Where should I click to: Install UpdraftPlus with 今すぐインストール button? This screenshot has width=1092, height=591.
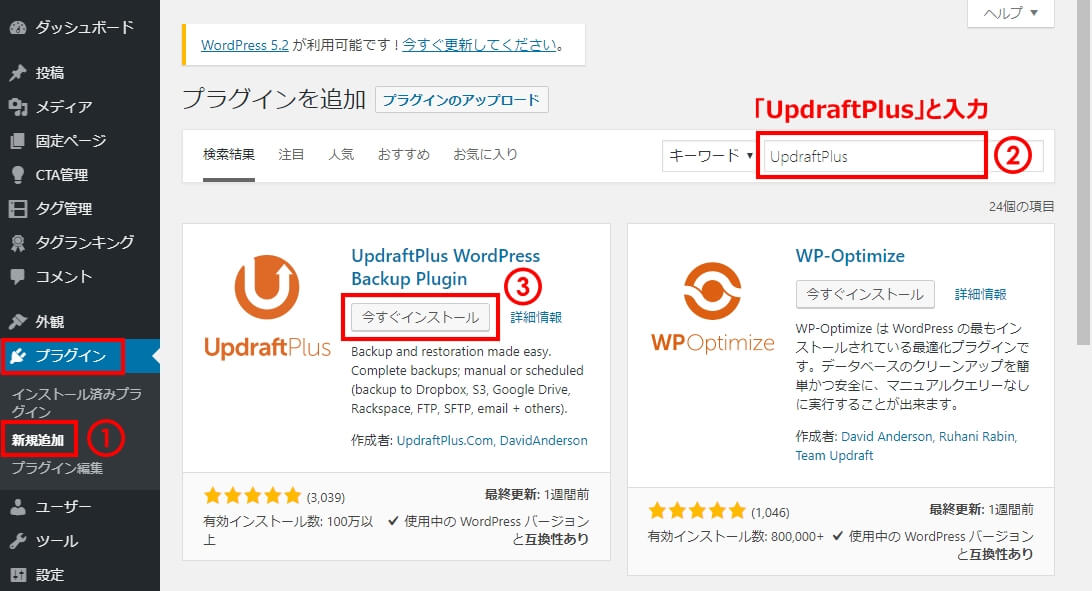[421, 317]
